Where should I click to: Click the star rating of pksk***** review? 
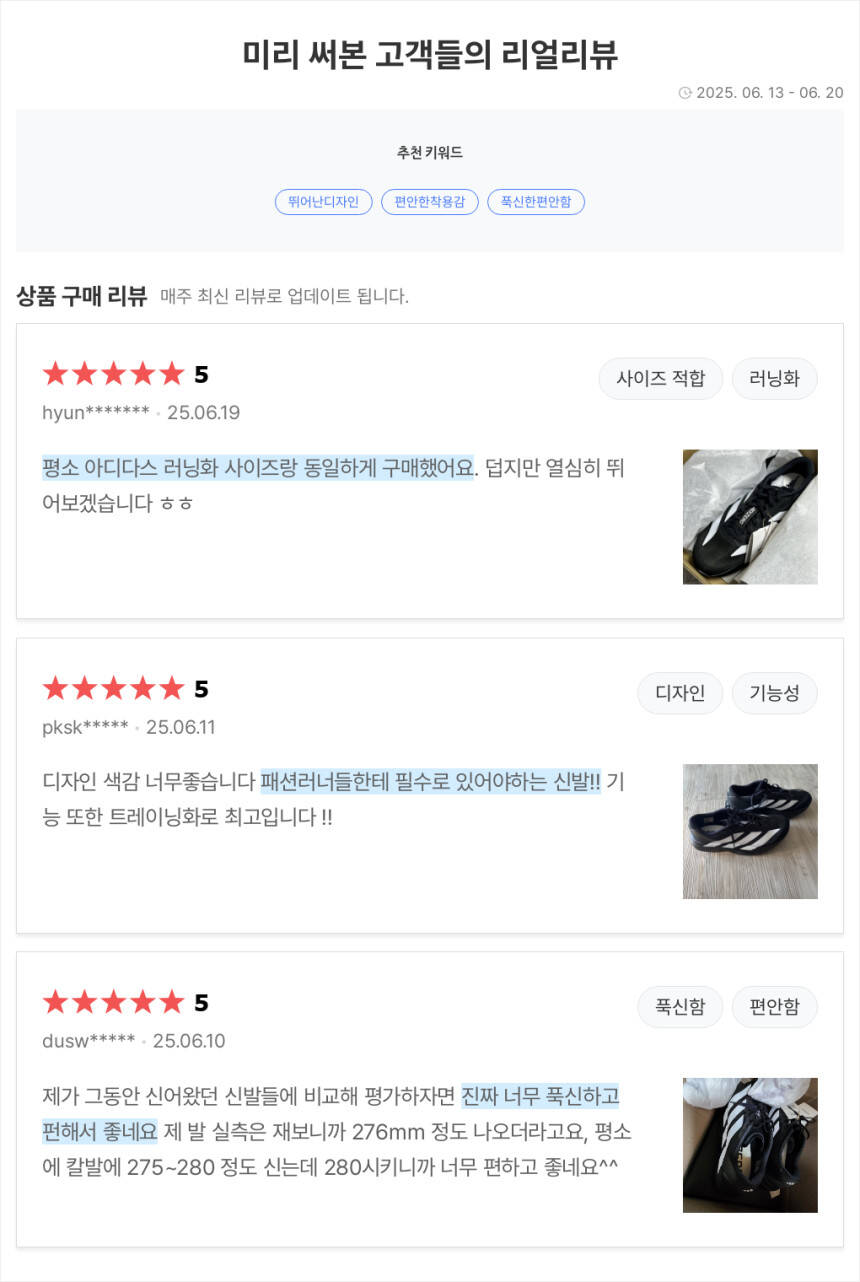[114, 689]
